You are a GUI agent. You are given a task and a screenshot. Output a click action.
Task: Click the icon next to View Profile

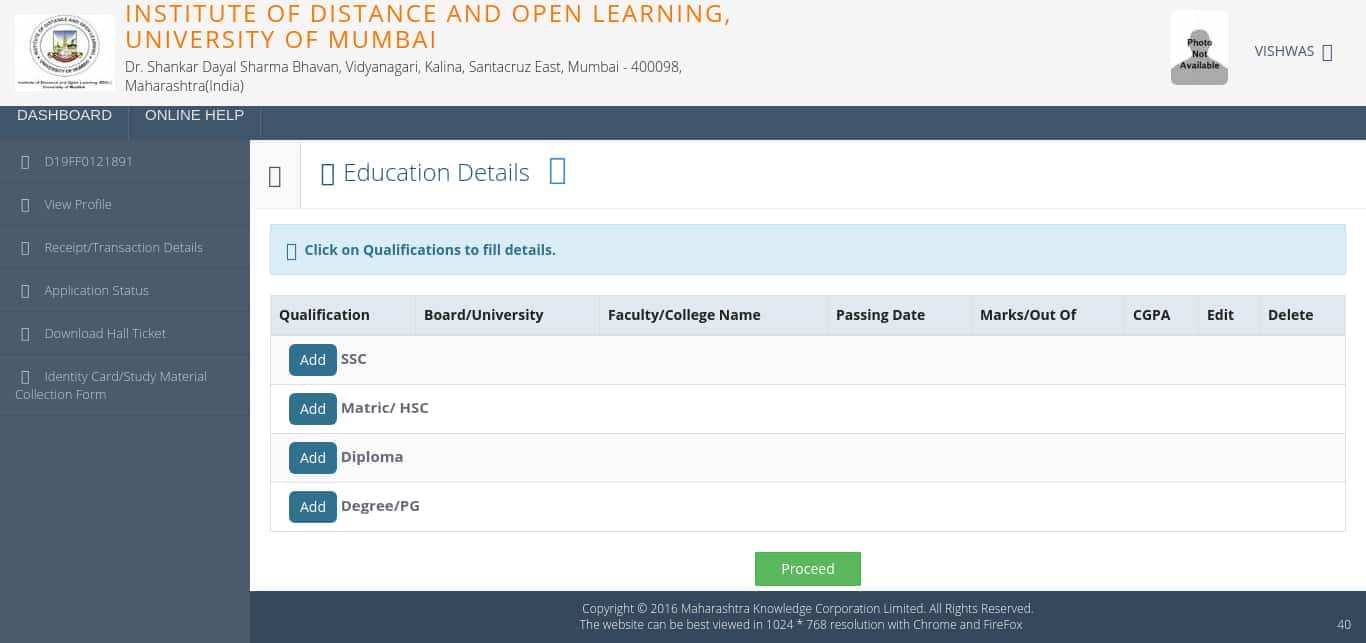pyautogui.click(x=25, y=205)
